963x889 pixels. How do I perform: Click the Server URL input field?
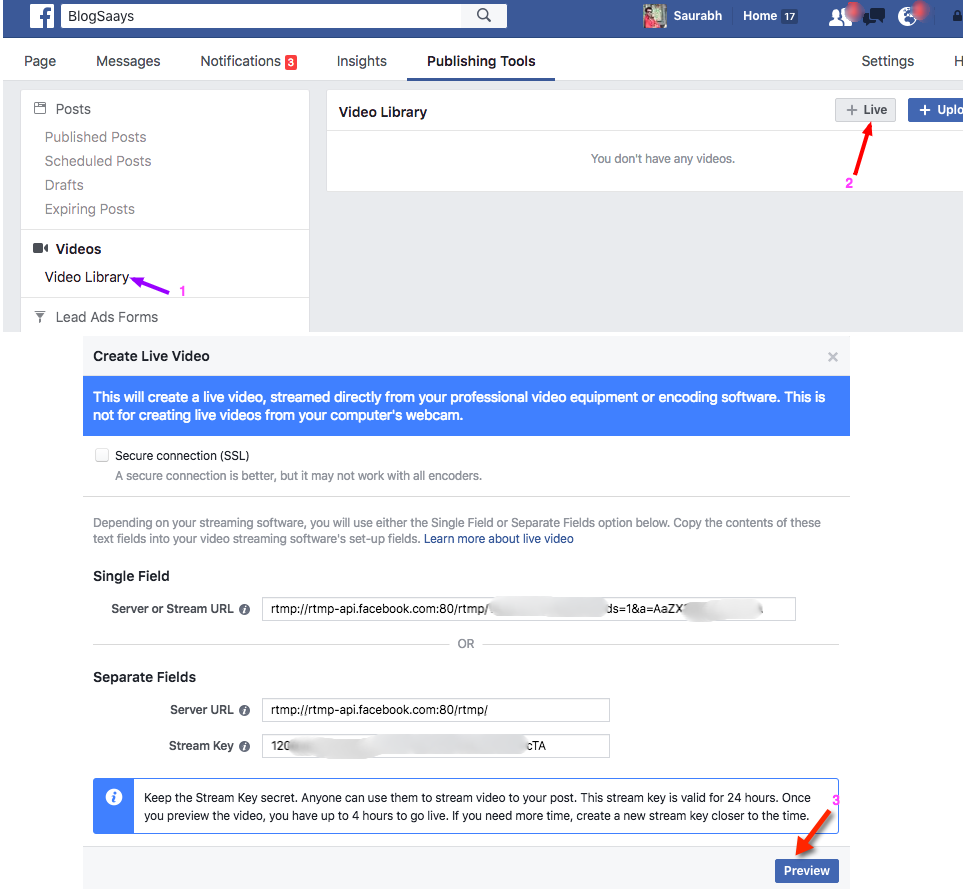point(435,710)
